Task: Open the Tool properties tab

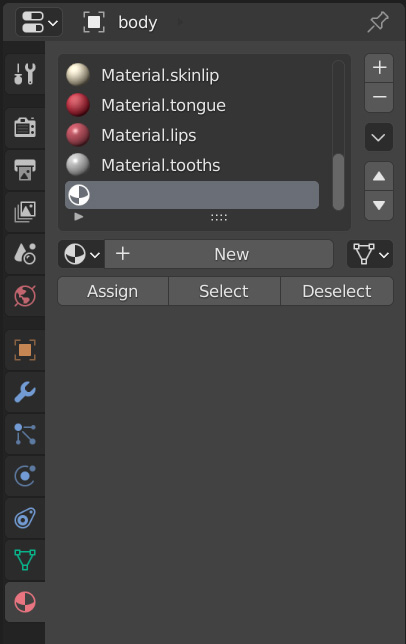Action: [x=25, y=74]
